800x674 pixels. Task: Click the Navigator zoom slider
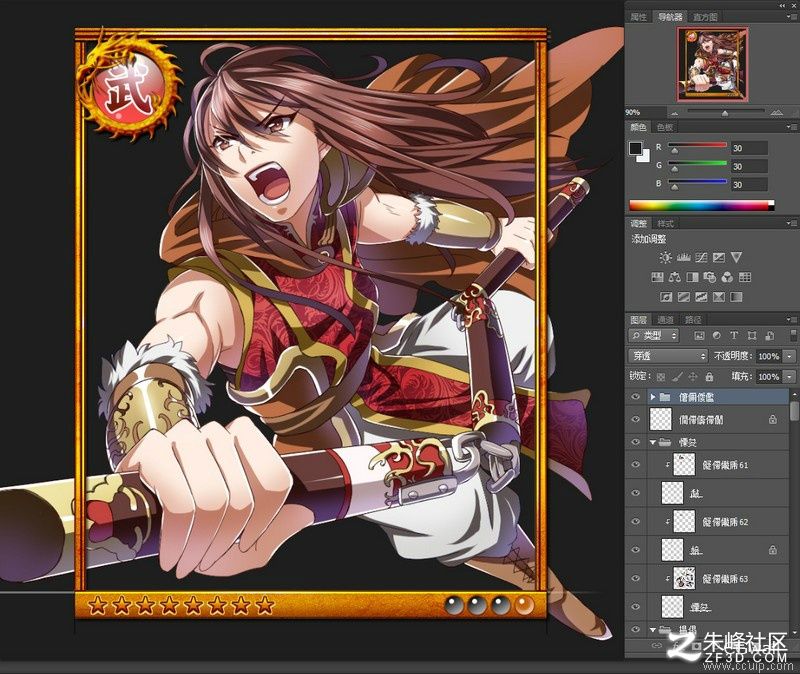click(724, 112)
